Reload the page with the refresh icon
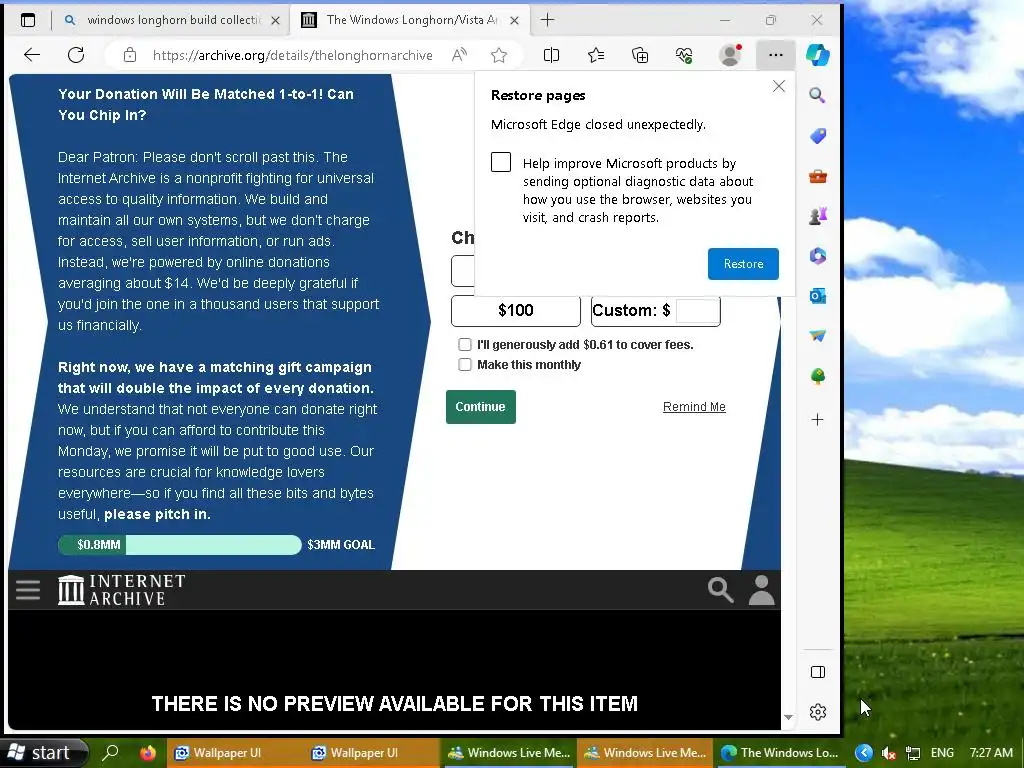 [x=76, y=55]
